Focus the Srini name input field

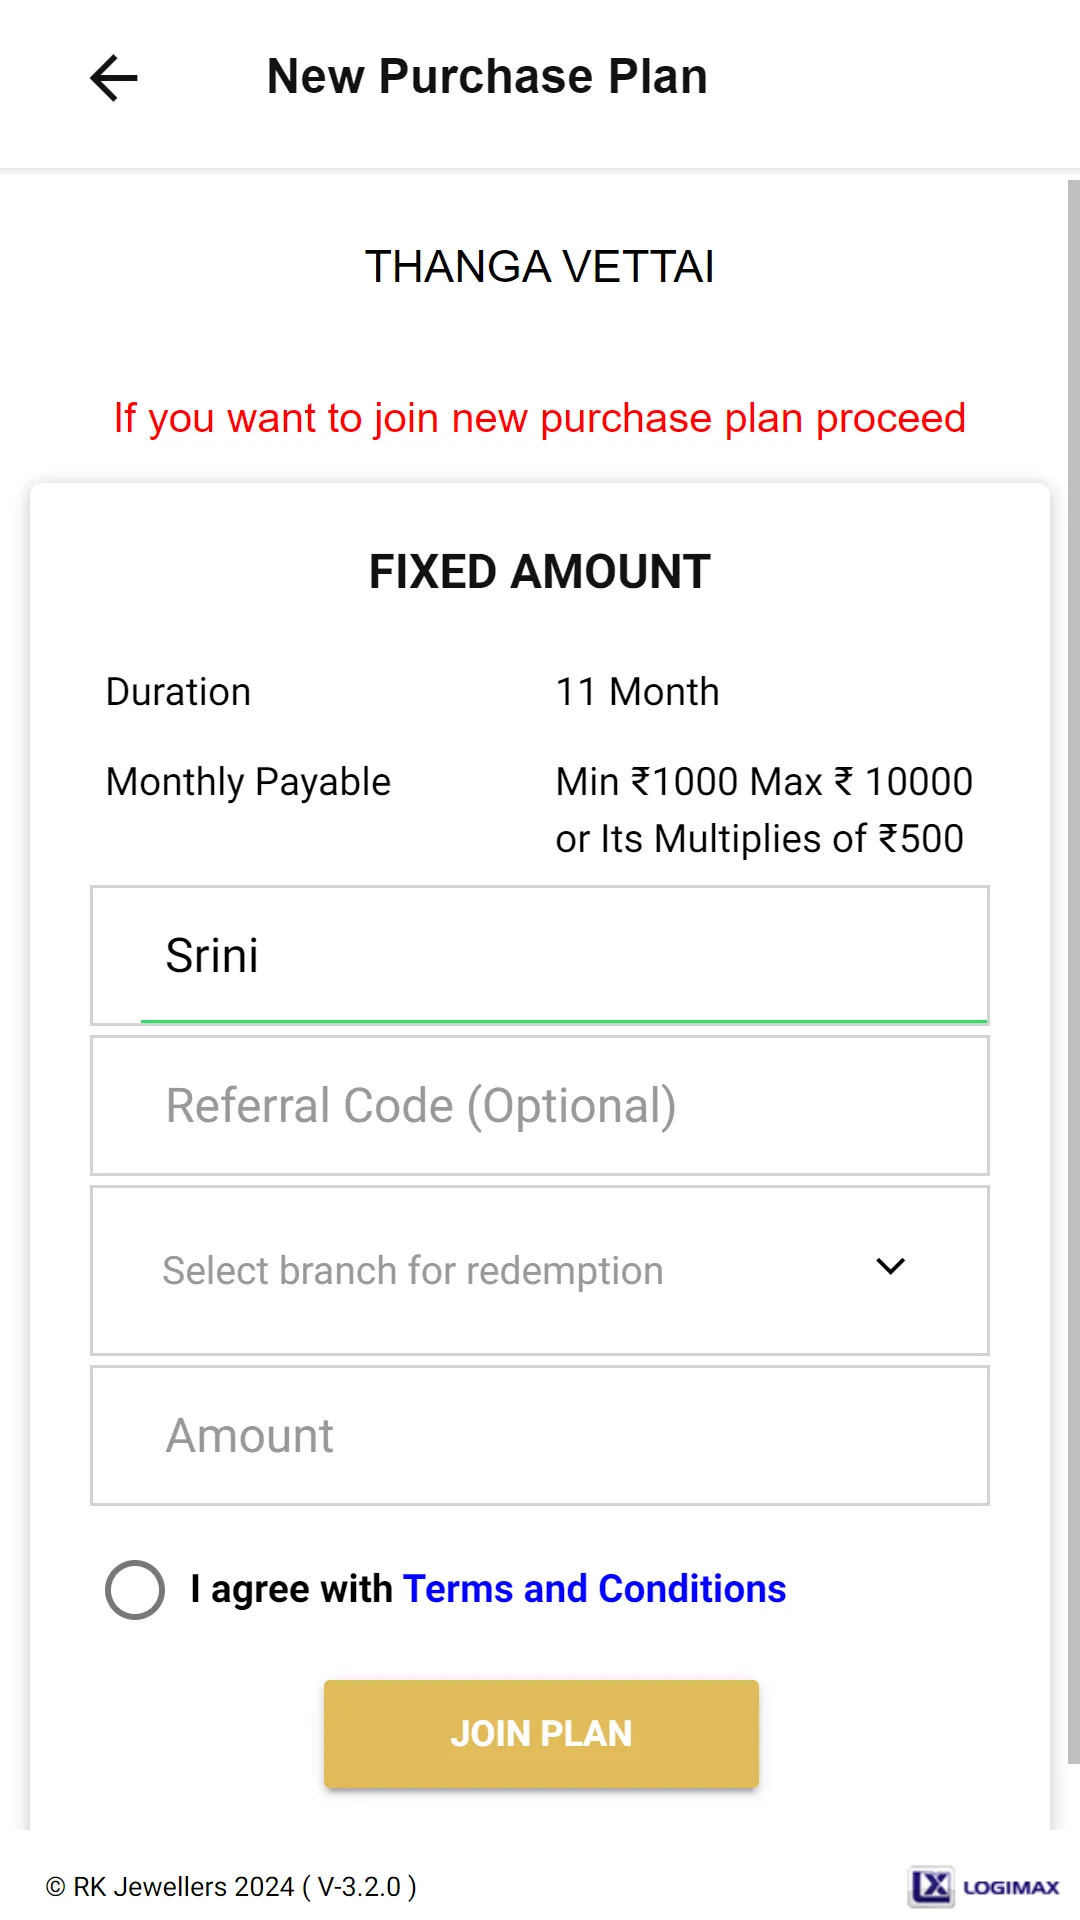coord(540,955)
